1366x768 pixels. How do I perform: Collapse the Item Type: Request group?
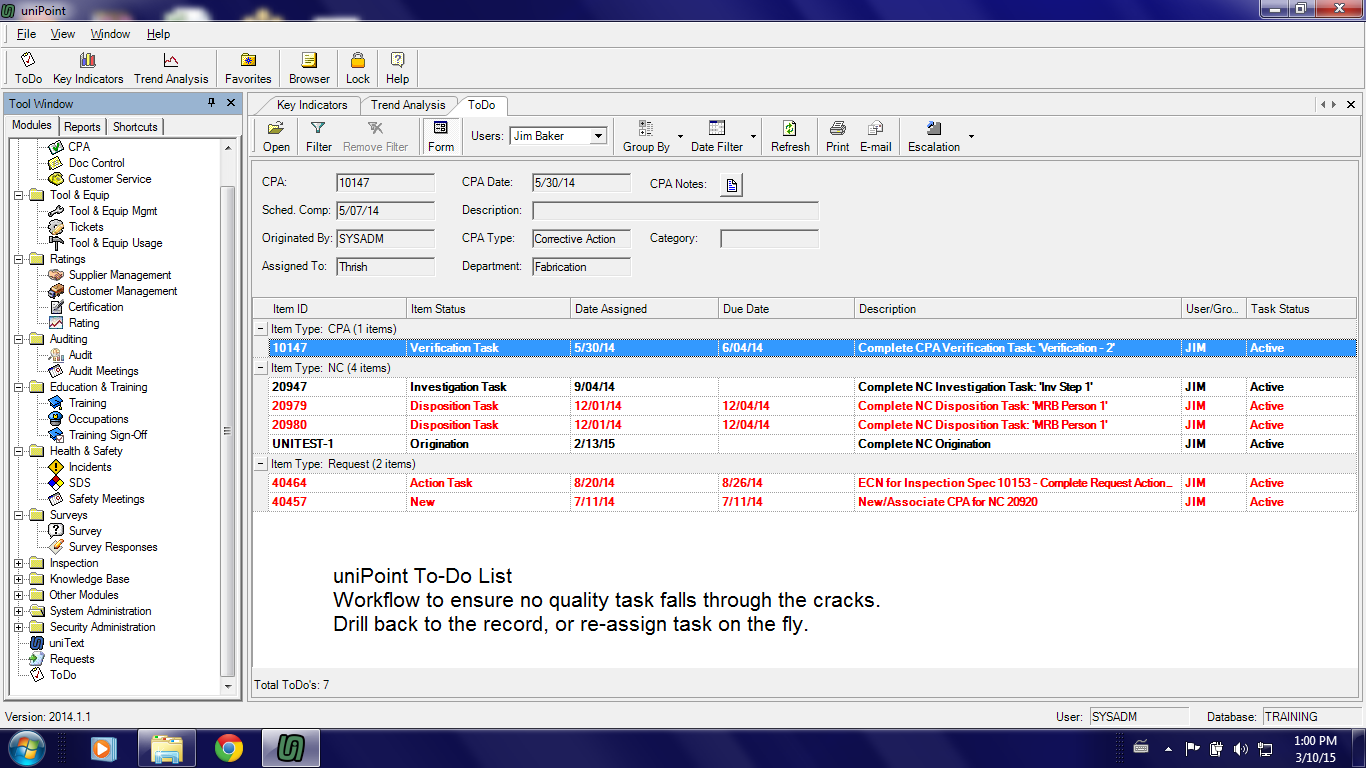(261, 464)
